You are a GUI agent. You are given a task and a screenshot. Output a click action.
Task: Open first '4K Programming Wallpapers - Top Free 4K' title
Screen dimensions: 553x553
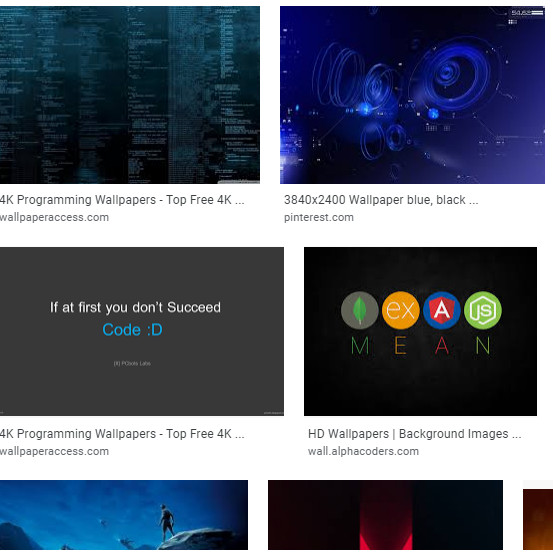(122, 200)
